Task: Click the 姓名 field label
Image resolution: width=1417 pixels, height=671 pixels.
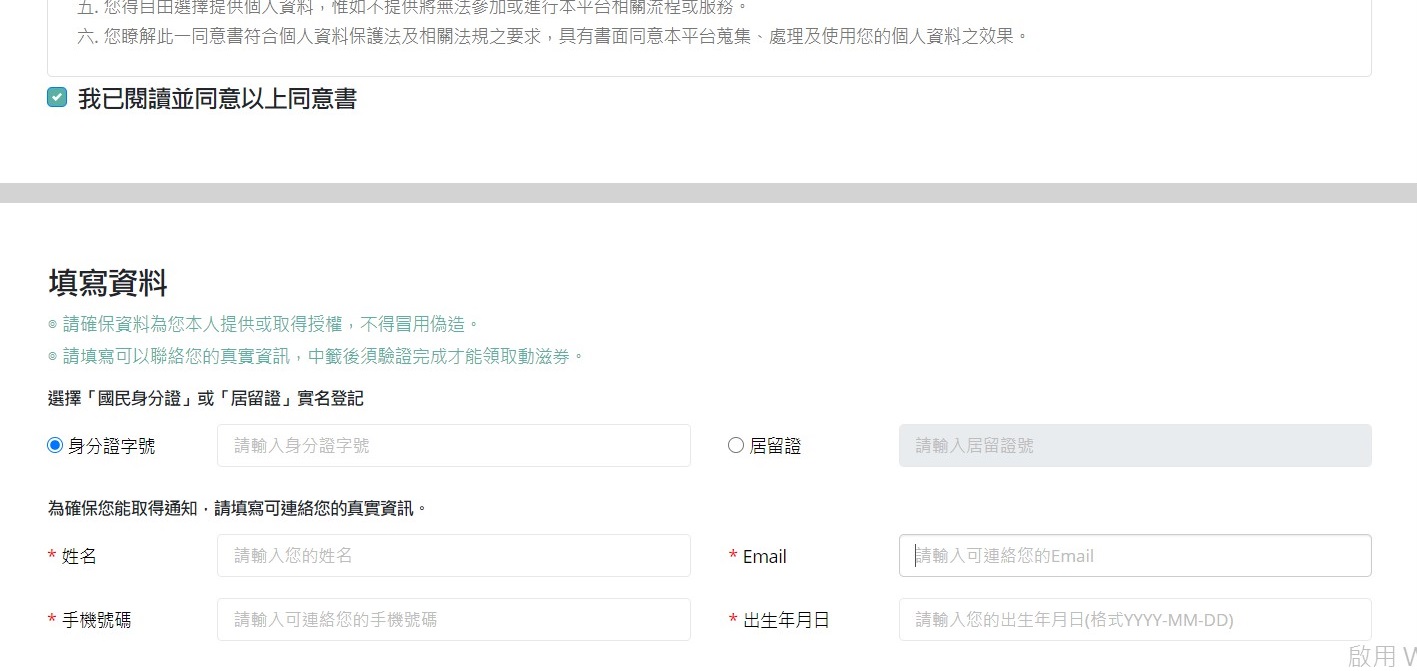Action: tap(79, 556)
